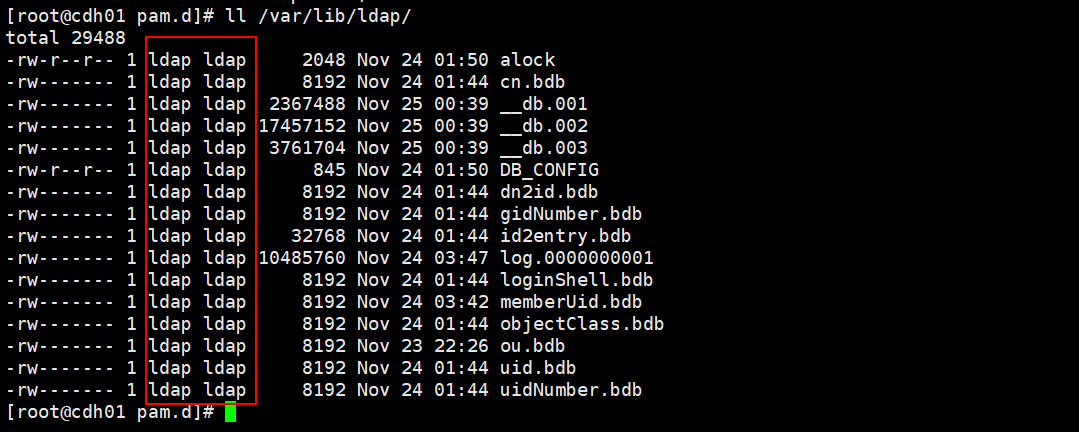Click the ou.bdb filename
This screenshot has width=1079, height=432.
click(532, 346)
